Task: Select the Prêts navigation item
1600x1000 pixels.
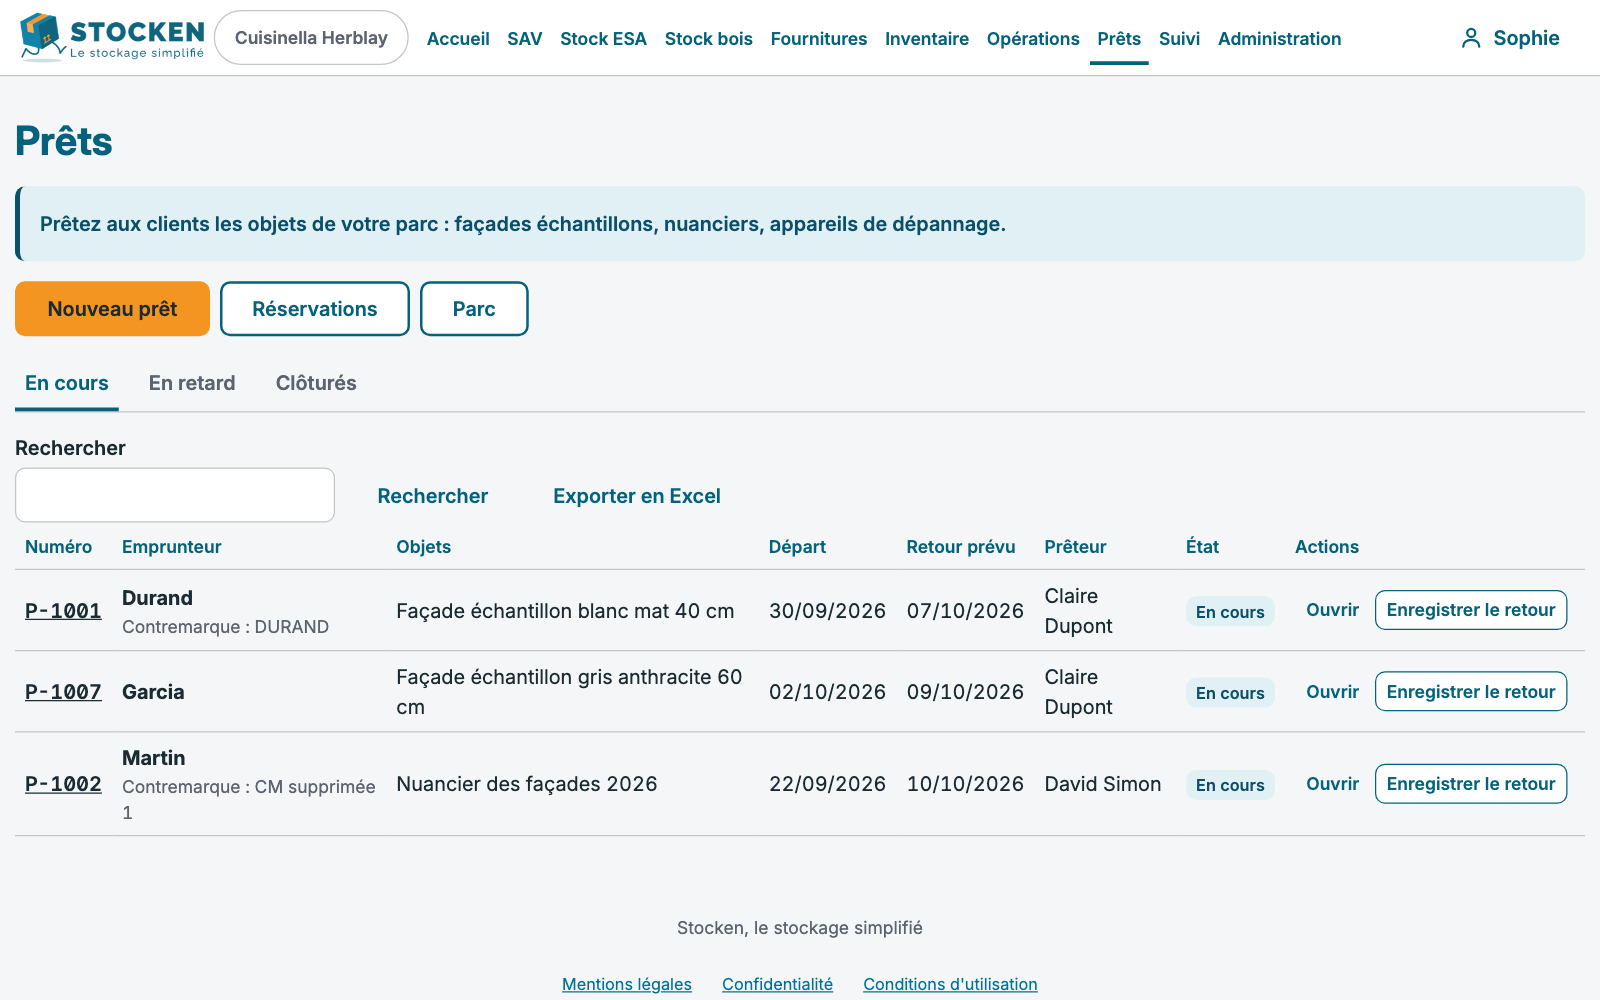Action: pyautogui.click(x=1119, y=39)
